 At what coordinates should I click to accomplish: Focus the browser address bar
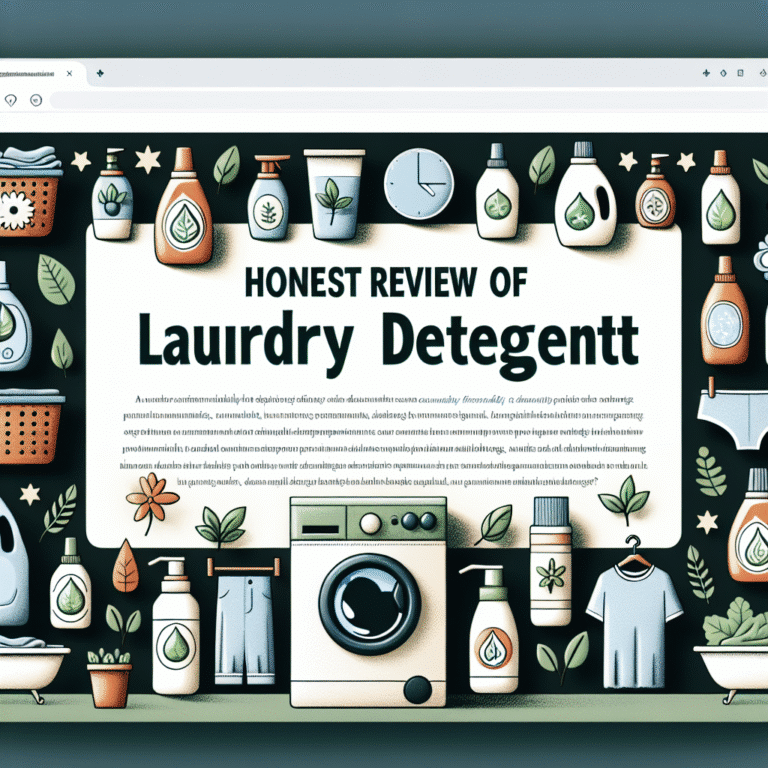pos(408,101)
